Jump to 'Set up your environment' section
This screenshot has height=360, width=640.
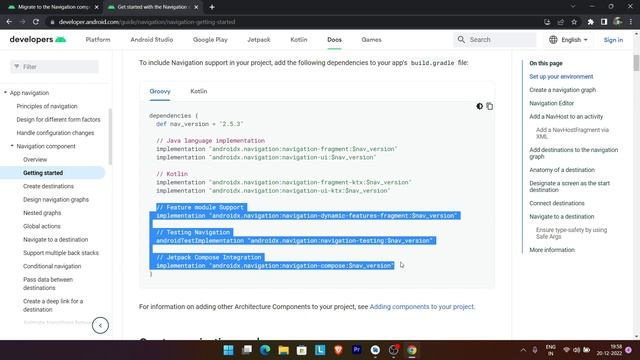tap(561, 77)
